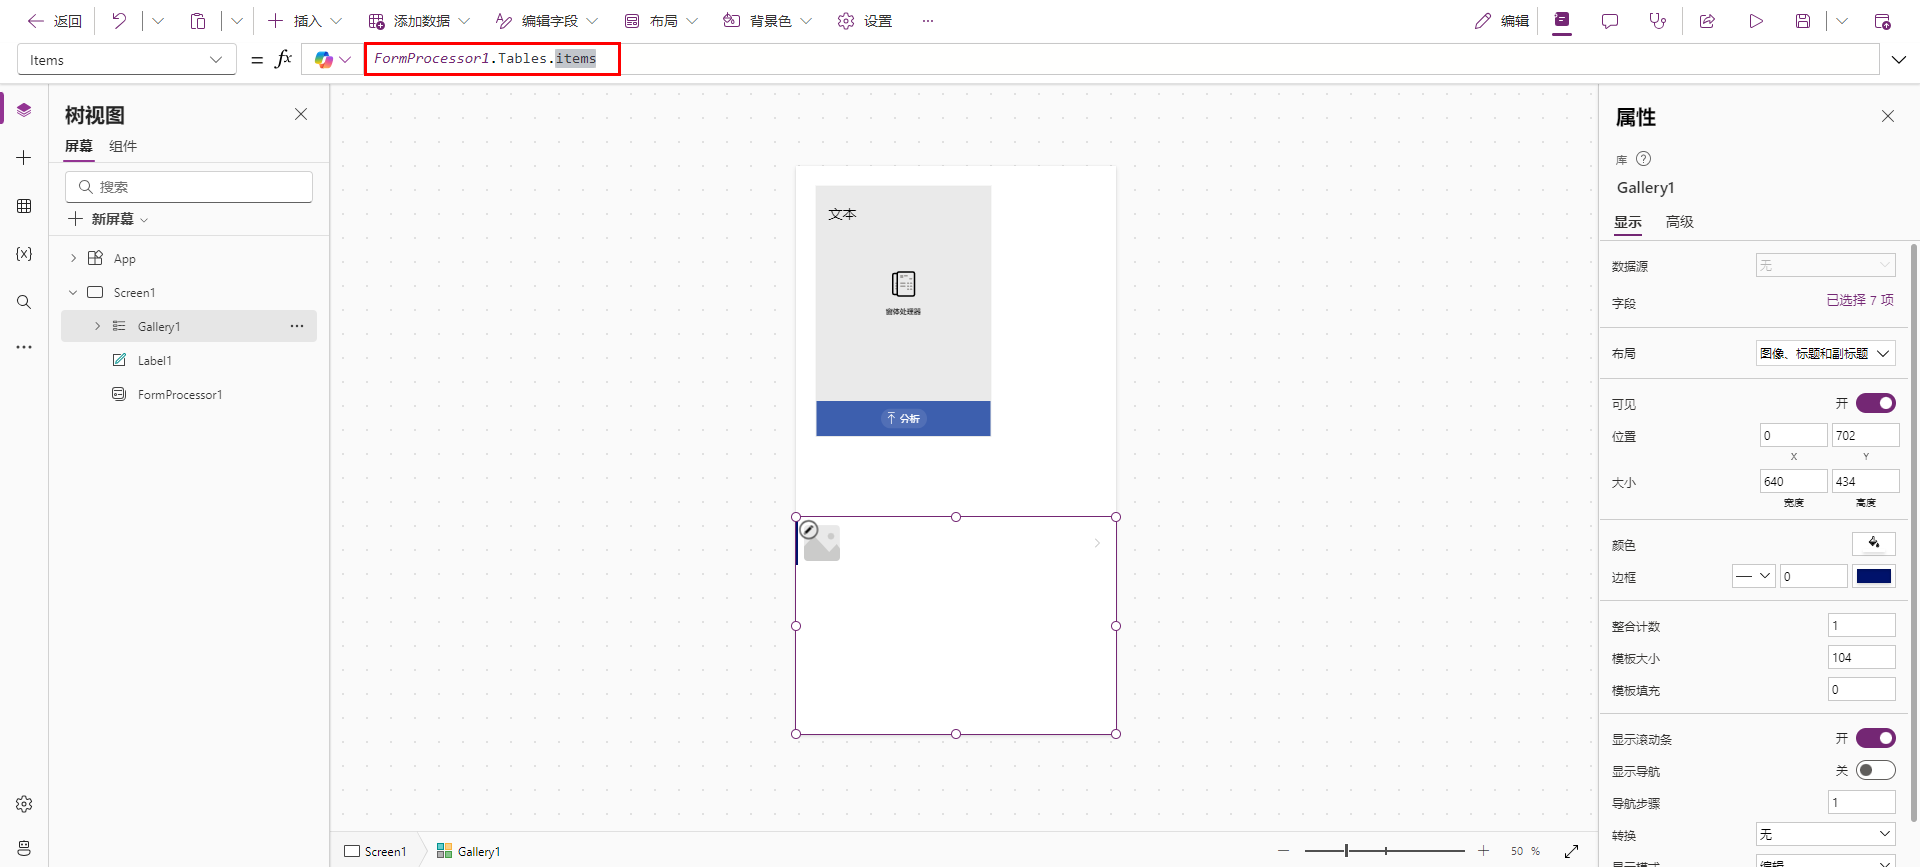The width and height of the screenshot is (1920, 867).
Task: Click the zoom slider at bottom
Action: 1385,851
